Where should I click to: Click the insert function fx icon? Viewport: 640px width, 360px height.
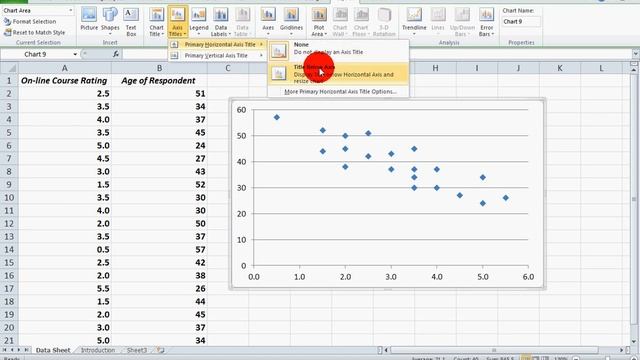pyautogui.click(x=116, y=54)
